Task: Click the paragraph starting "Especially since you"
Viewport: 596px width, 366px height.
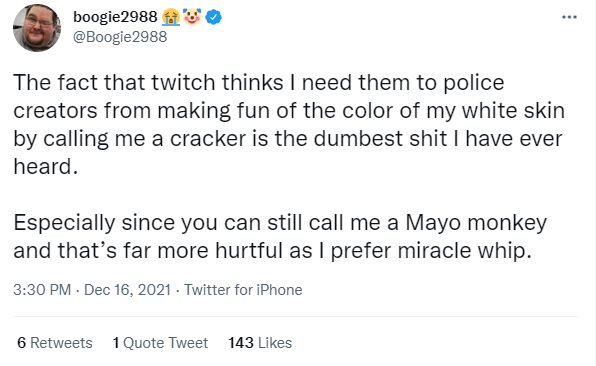Action: 280,236
